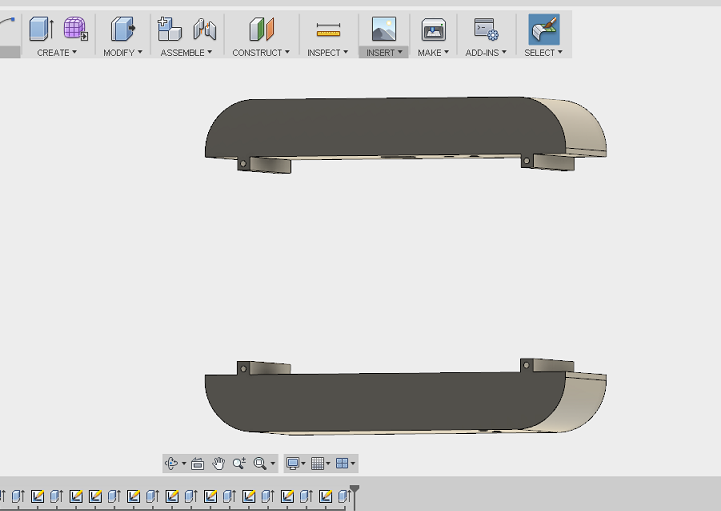Select the last extrude feature before timeline marker

pos(344,496)
